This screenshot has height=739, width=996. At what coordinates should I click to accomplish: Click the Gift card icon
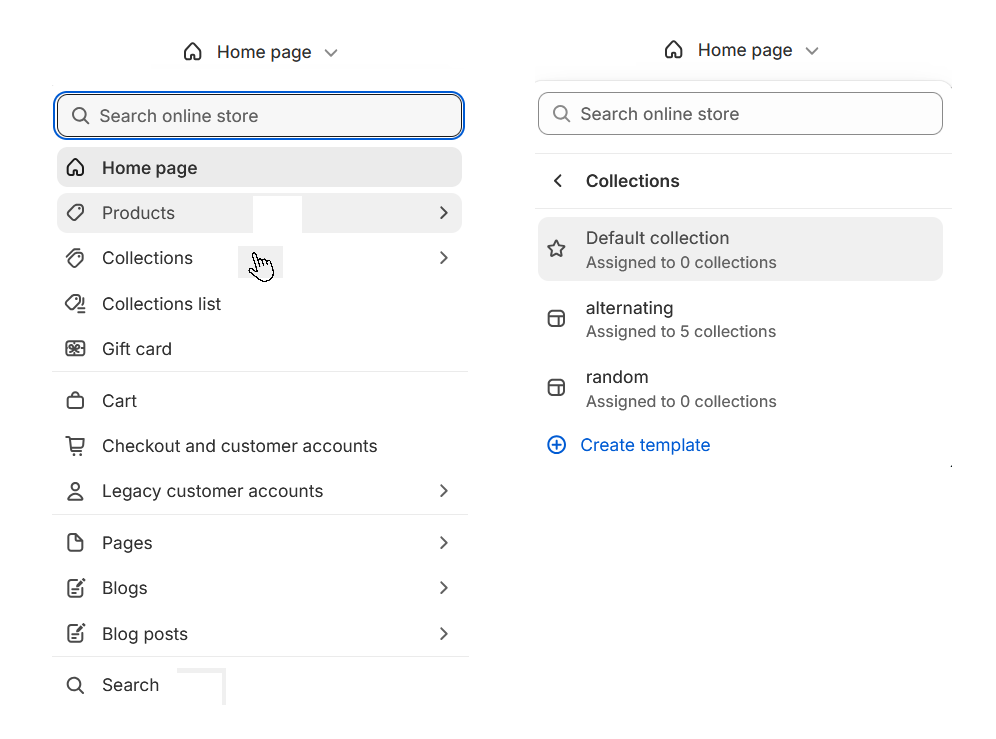point(76,349)
